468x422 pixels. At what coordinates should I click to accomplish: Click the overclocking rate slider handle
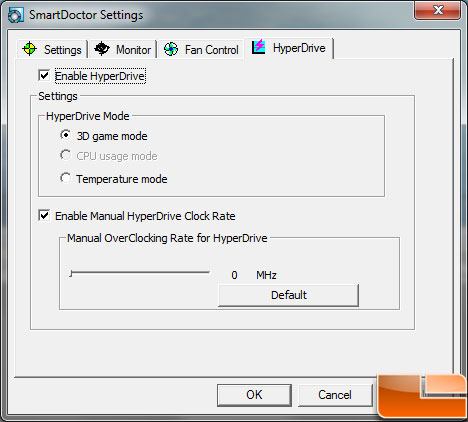[71, 274]
